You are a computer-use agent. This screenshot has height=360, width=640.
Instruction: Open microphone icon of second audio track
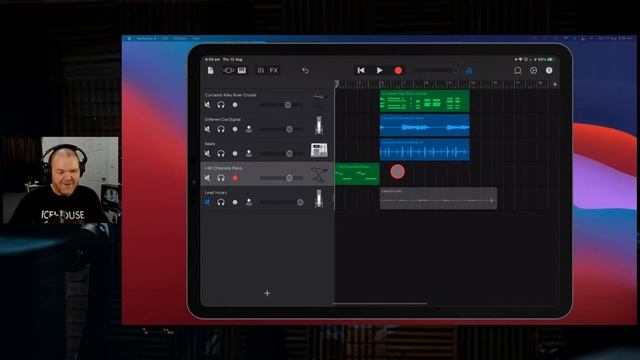[319, 125]
